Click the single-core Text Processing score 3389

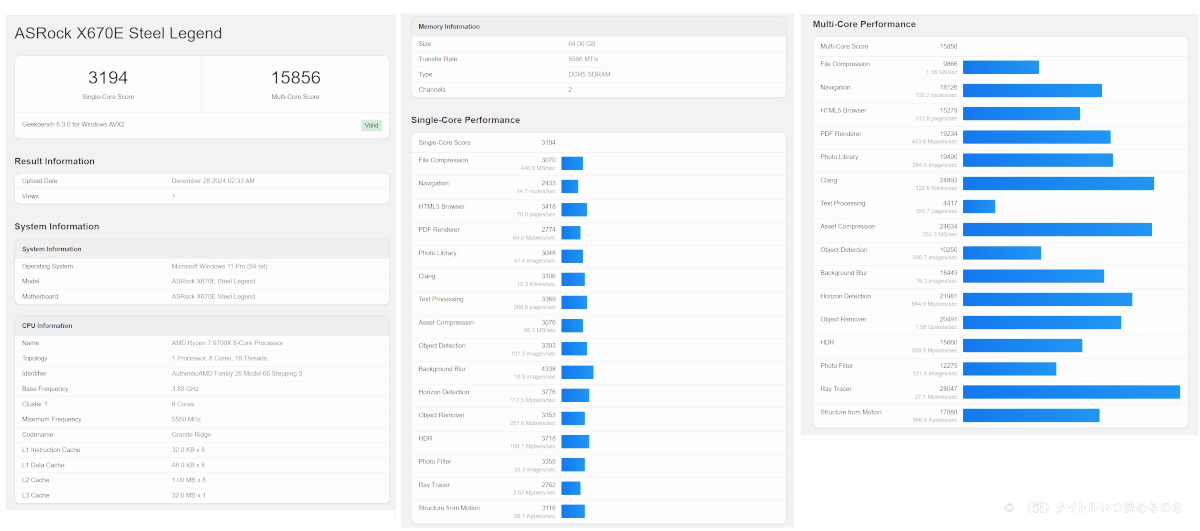pos(549,299)
